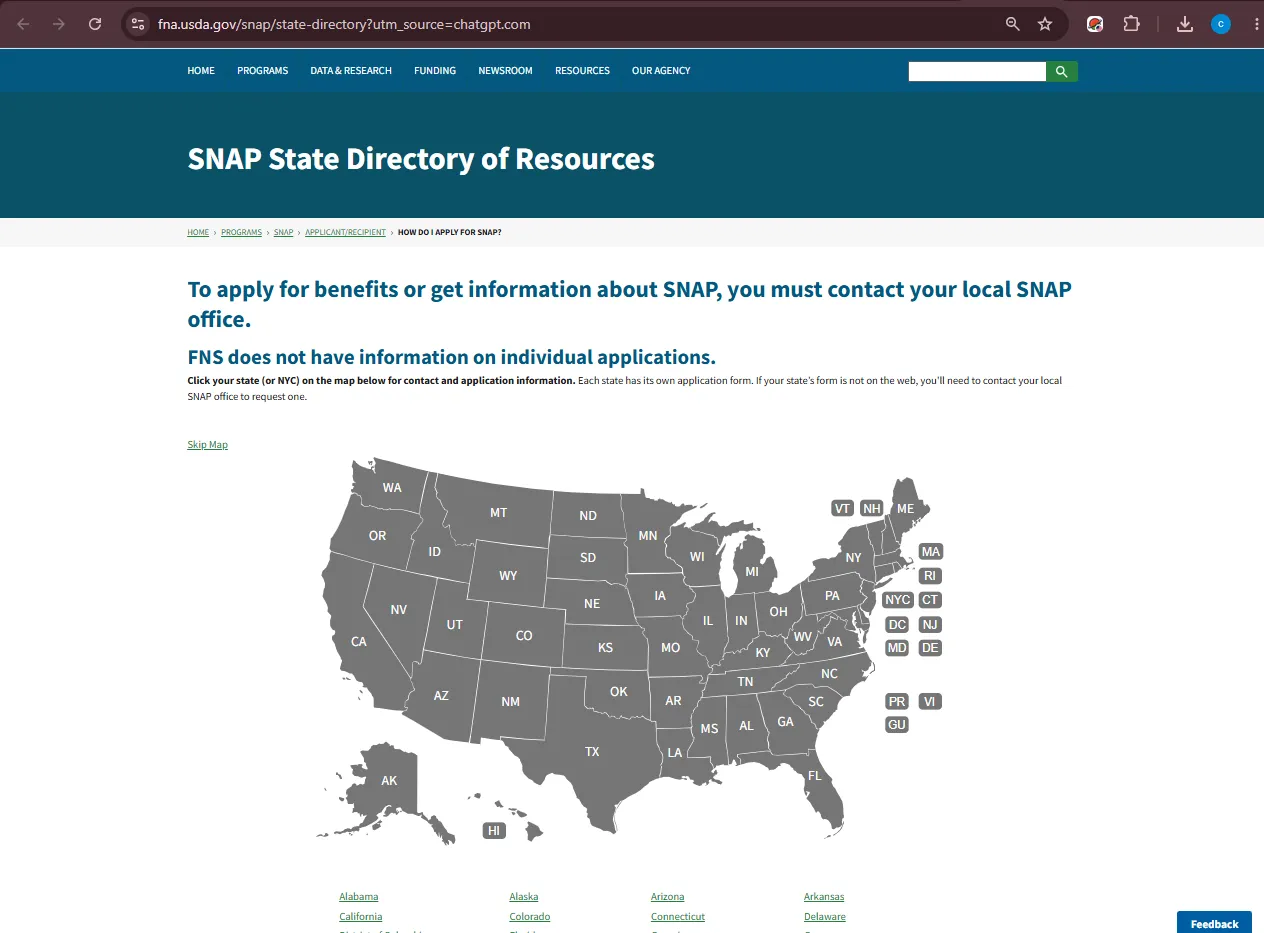Click the address bar URL
The image size is (1264, 933).
[344, 24]
